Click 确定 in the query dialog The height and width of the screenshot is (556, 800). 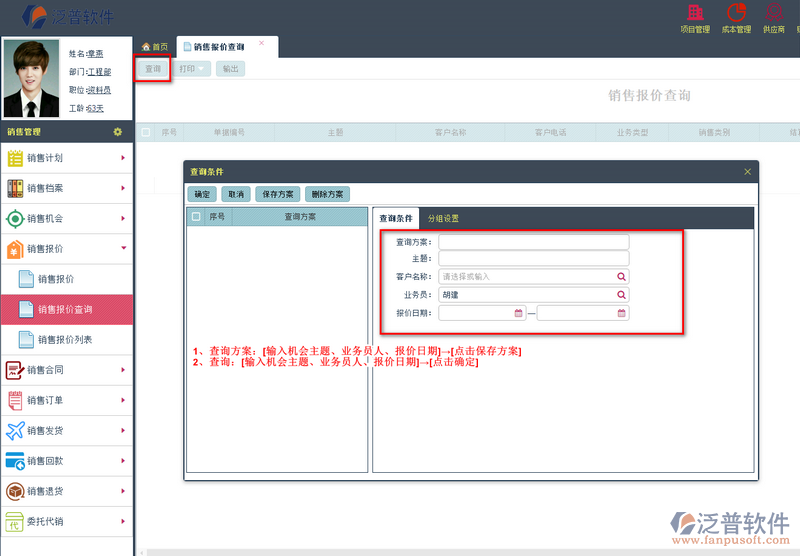(x=202, y=194)
